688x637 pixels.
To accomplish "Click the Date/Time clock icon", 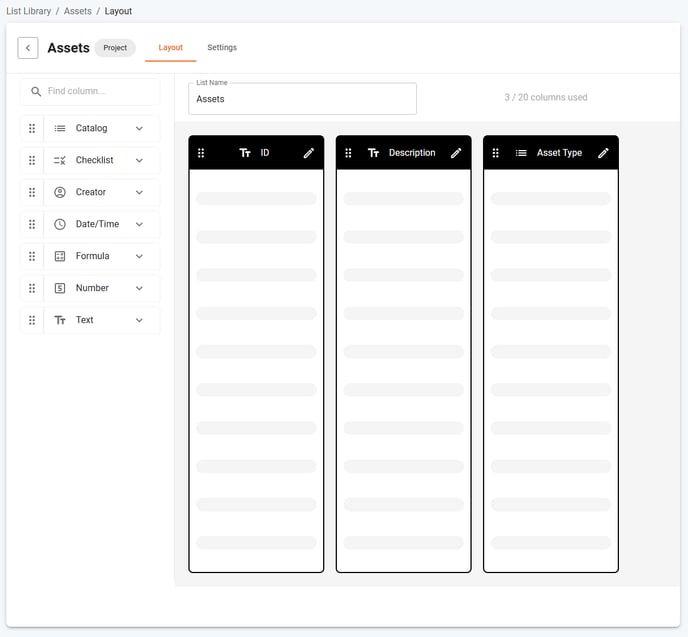I will click(x=60, y=225).
